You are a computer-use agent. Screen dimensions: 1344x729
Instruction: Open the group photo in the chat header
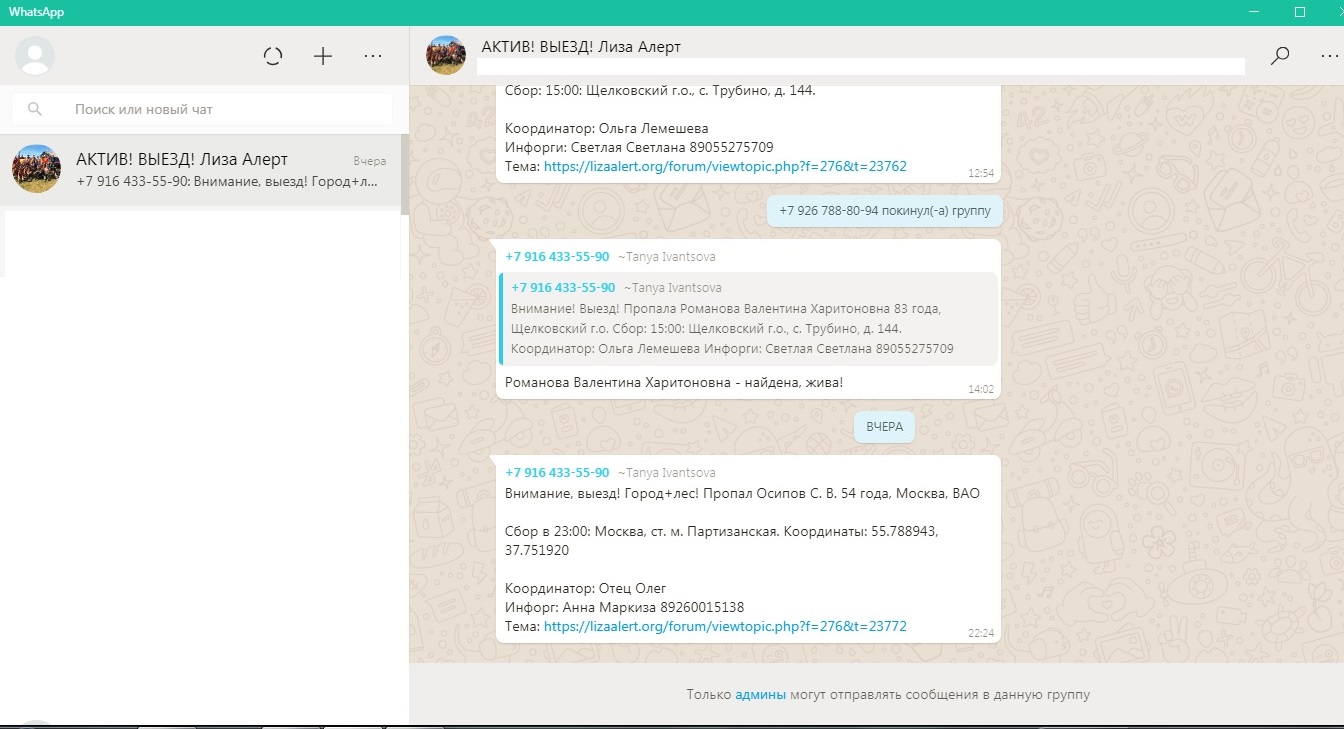tap(446, 55)
